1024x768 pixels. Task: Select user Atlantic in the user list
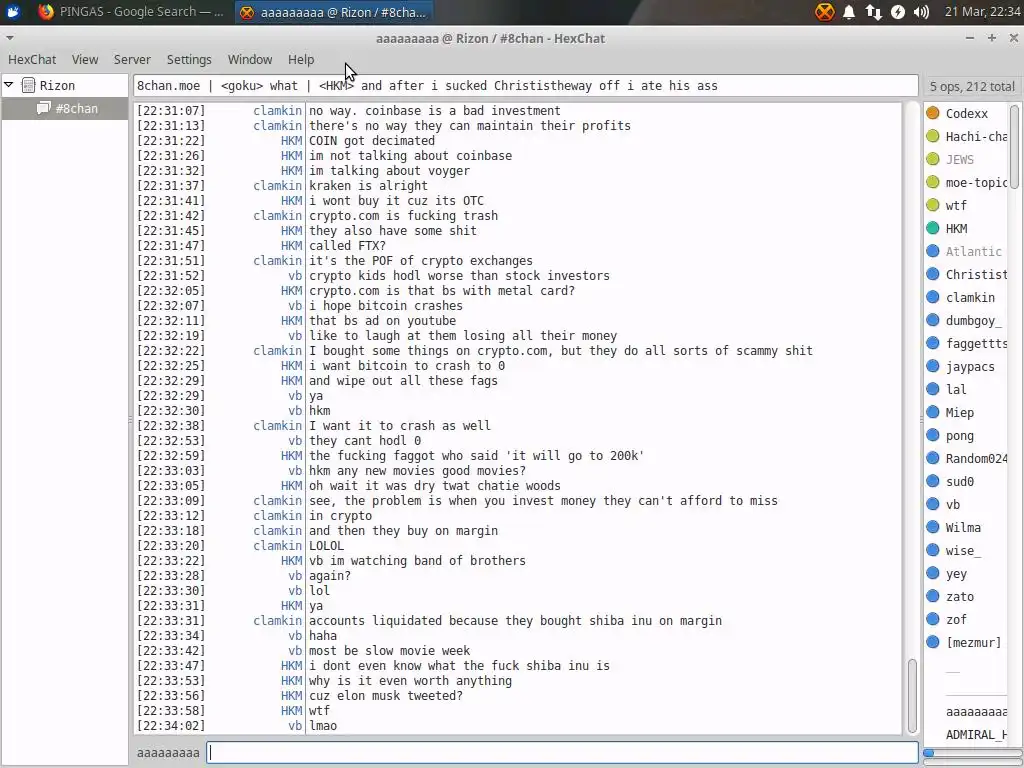(973, 251)
